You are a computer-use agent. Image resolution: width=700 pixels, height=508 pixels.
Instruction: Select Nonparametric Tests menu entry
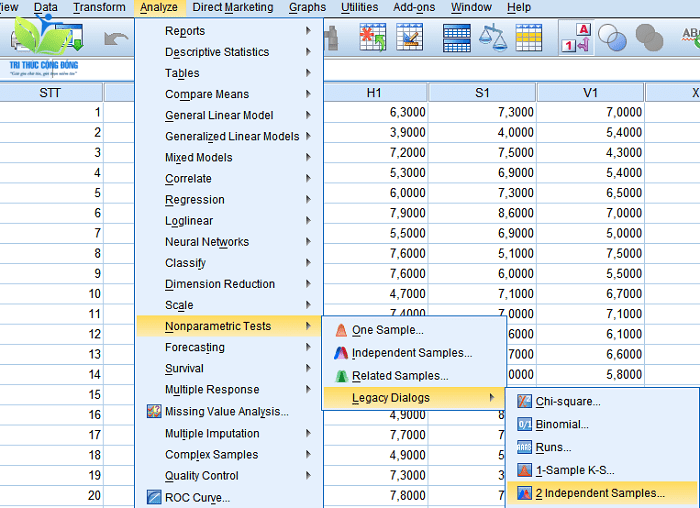(229, 326)
